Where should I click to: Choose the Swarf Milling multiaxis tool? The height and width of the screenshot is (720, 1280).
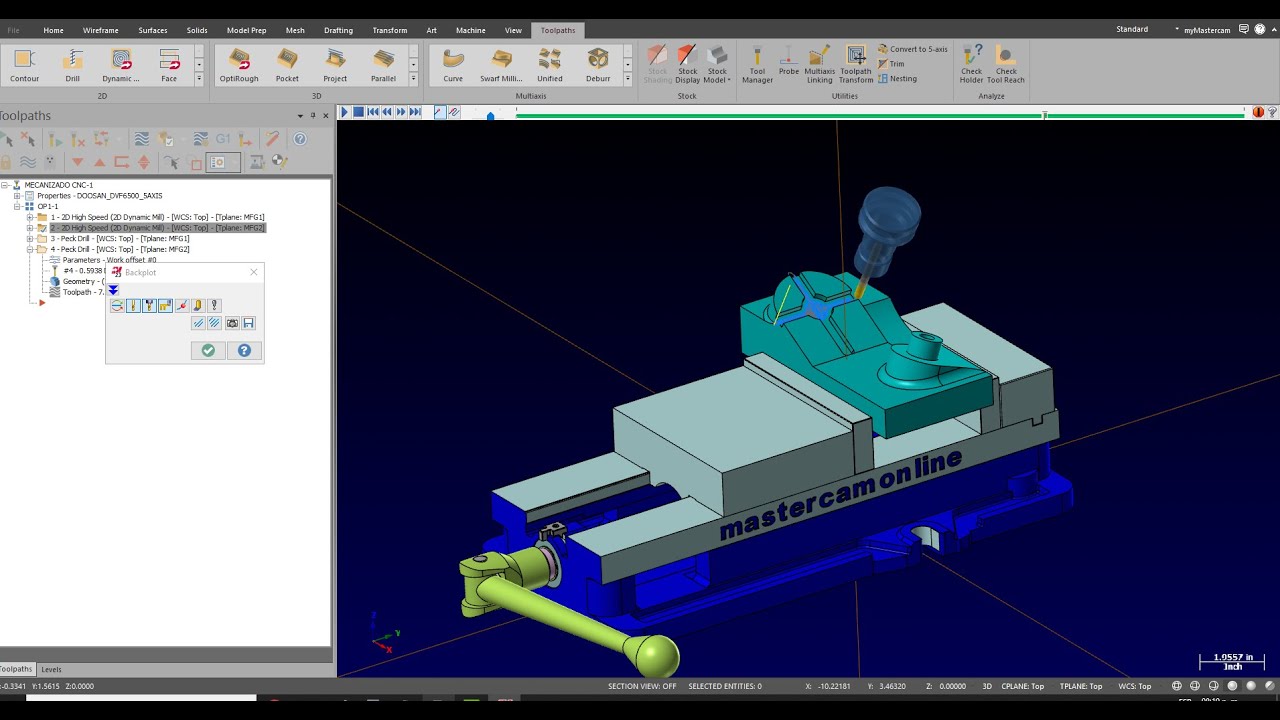501,65
